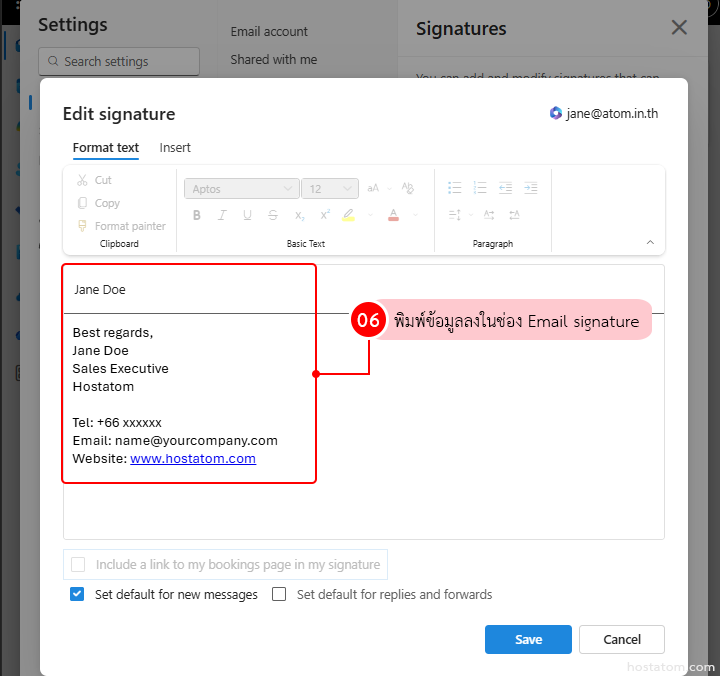The height and width of the screenshot is (676, 720).
Task: Insert a bulleted list
Action: coord(455,188)
